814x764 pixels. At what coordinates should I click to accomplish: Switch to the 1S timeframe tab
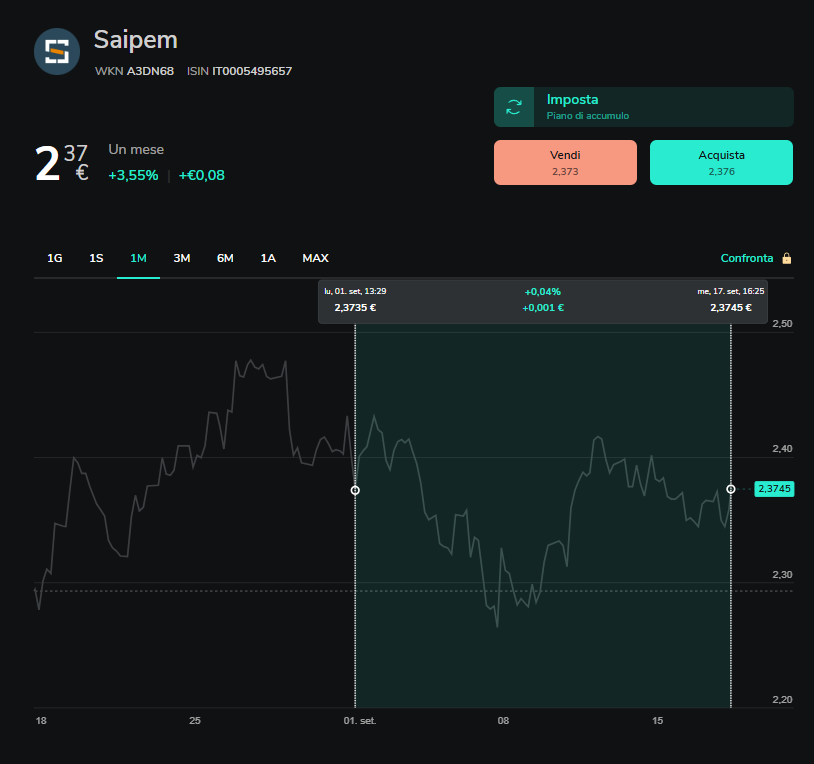tap(96, 258)
